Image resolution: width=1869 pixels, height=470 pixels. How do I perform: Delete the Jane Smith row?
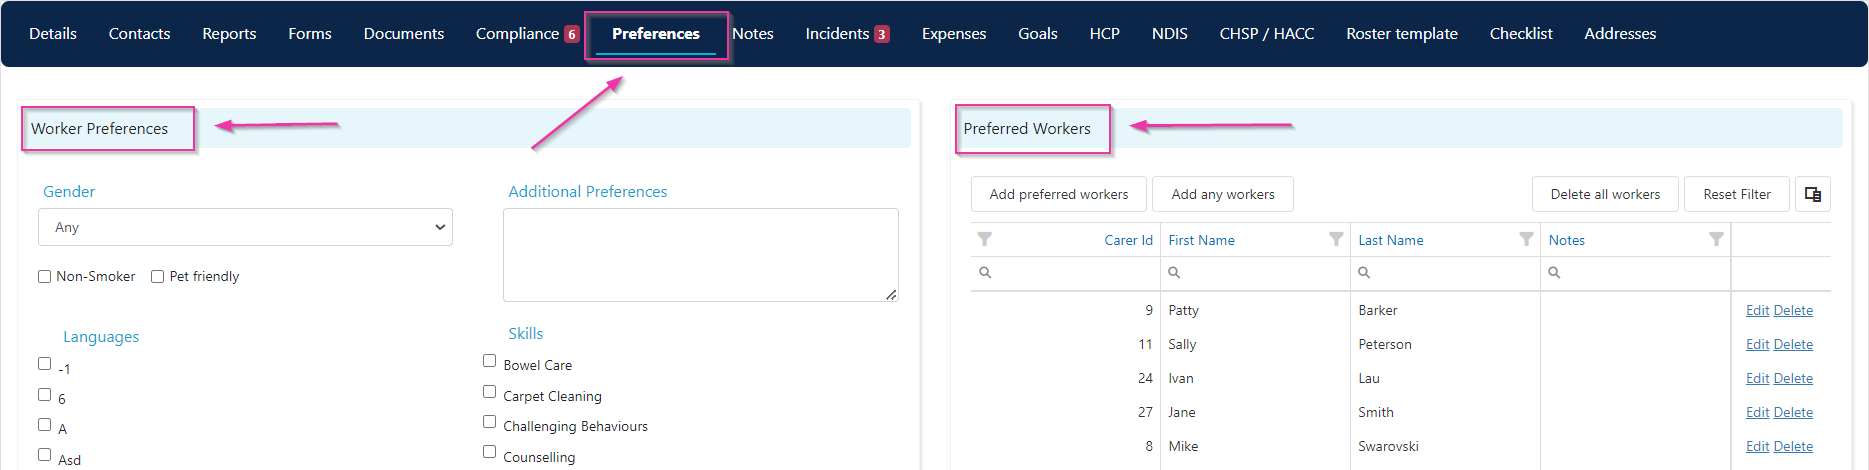(x=1793, y=413)
